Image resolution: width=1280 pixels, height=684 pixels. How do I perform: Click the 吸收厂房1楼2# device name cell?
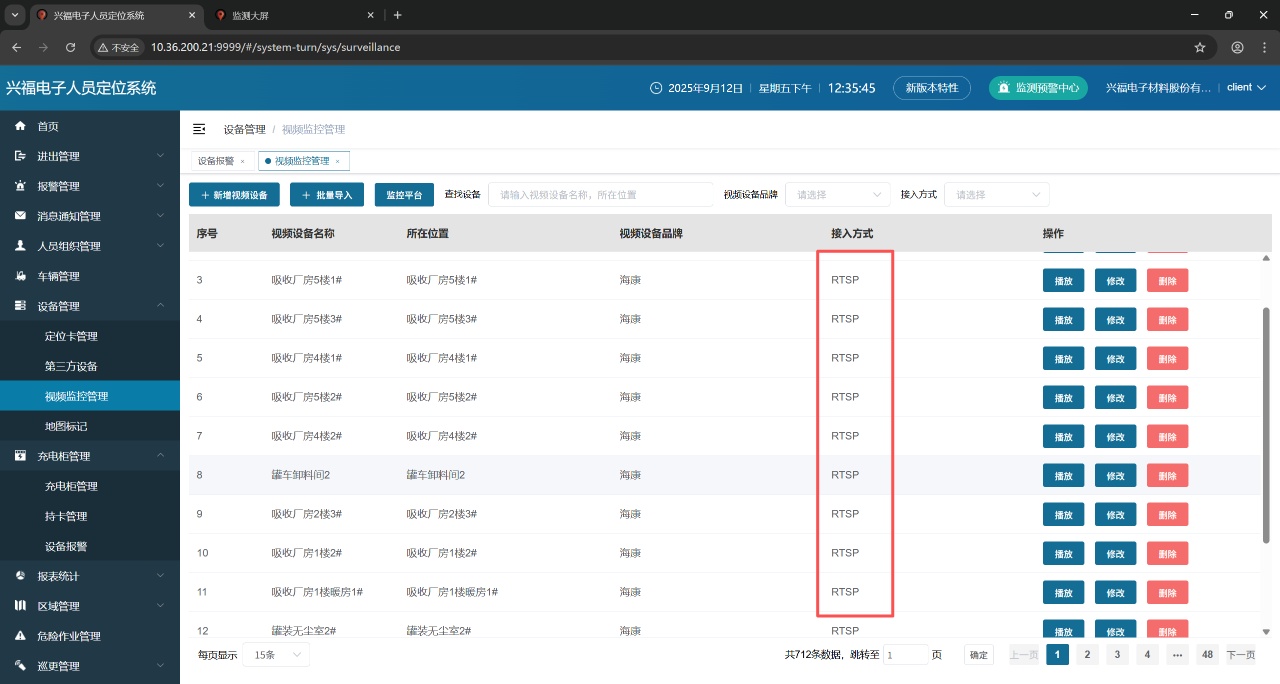[307, 553]
